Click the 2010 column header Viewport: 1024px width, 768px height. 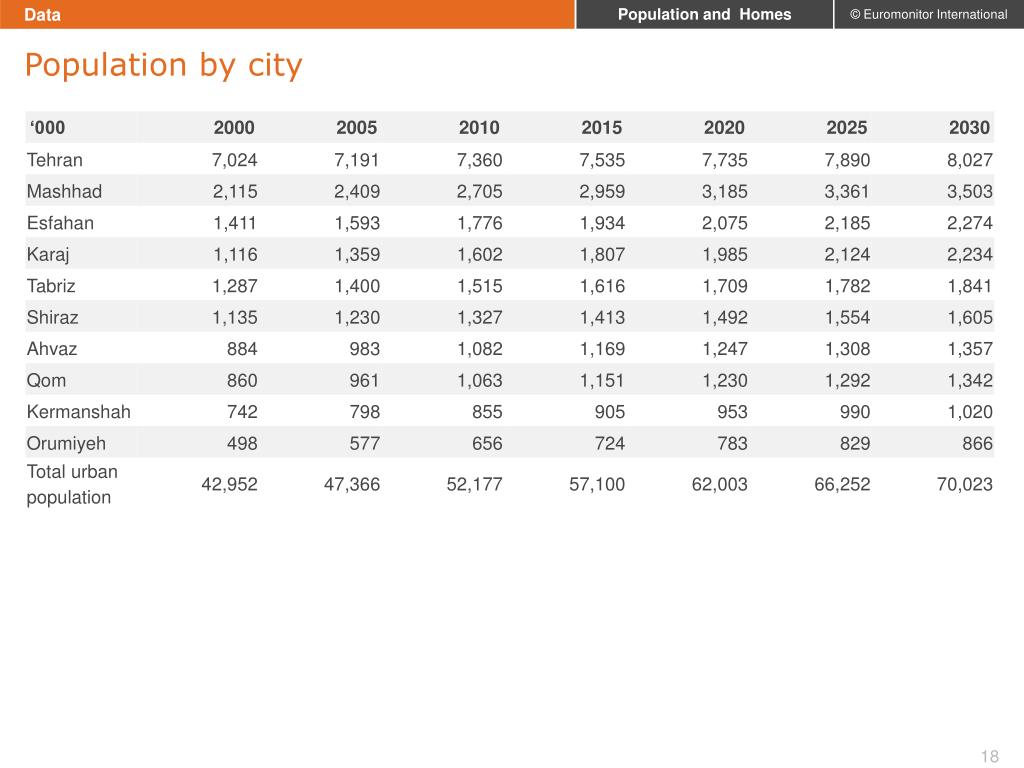(479, 127)
